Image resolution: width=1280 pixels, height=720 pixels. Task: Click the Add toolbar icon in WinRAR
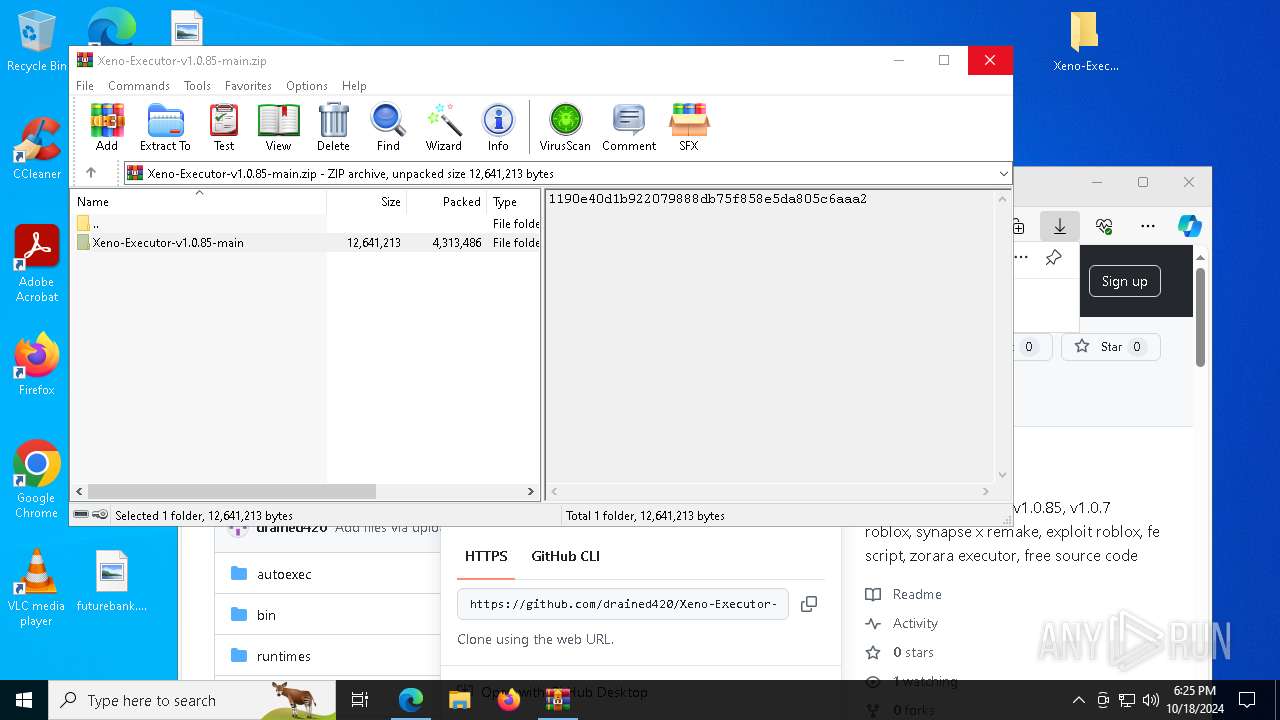[x=107, y=127]
